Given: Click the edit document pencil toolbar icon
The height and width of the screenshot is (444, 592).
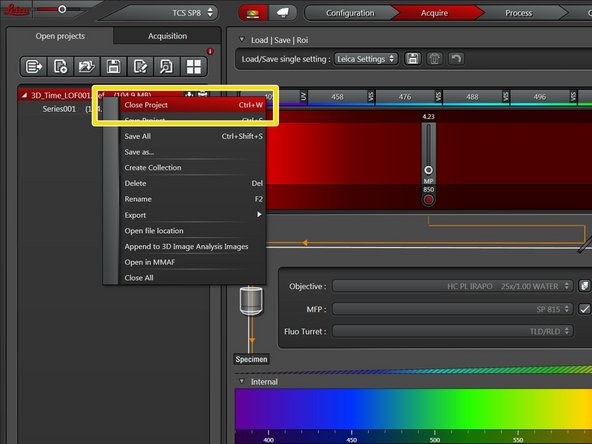Looking at the screenshot, I should tap(140, 67).
